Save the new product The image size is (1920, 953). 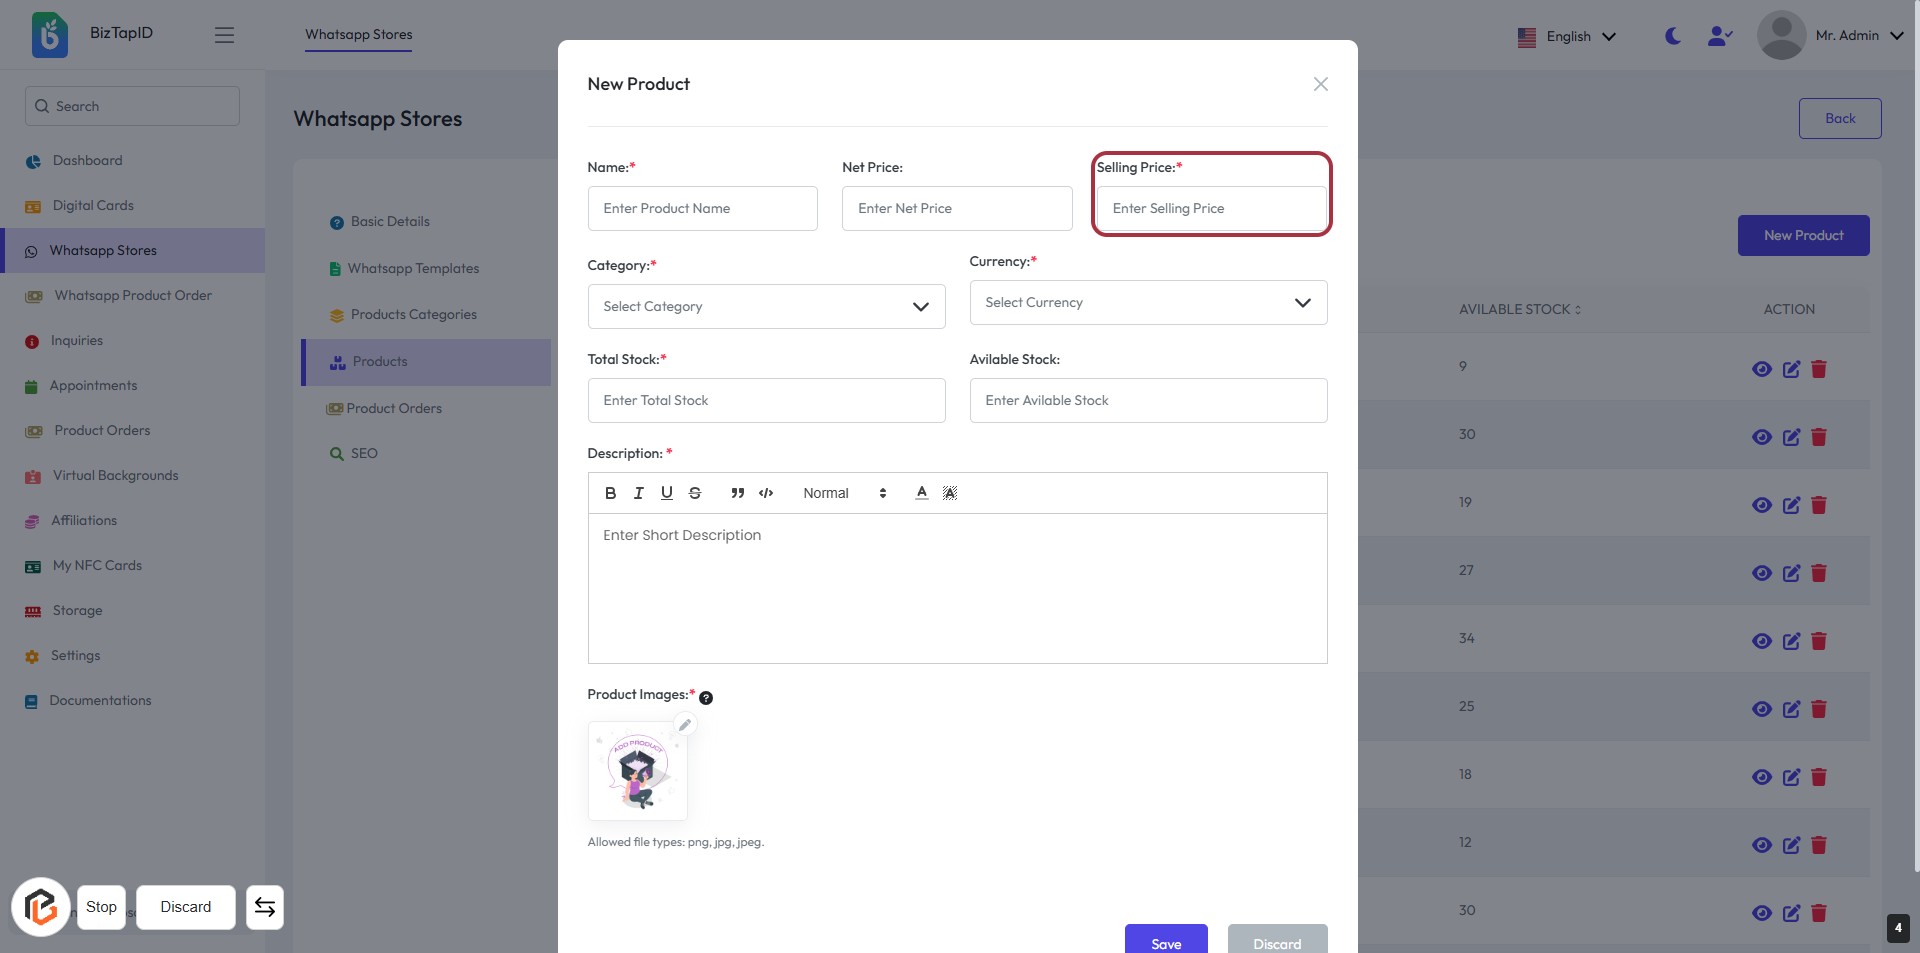point(1166,942)
